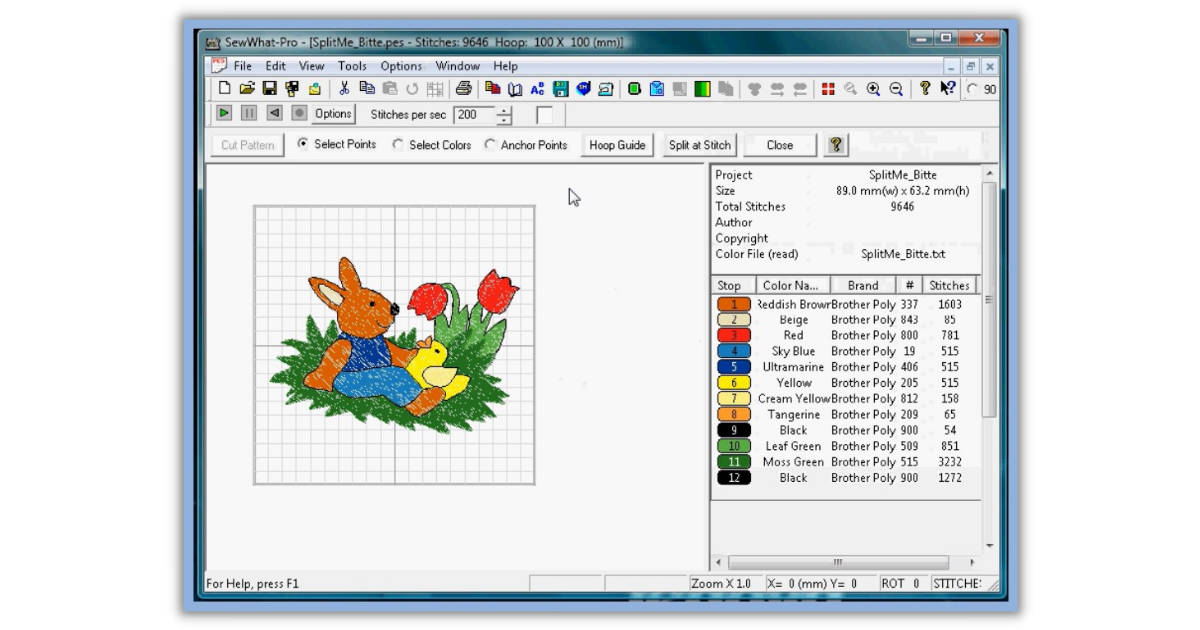The image size is (1200, 630).
Task: Click the Stop column header
Action: point(730,285)
